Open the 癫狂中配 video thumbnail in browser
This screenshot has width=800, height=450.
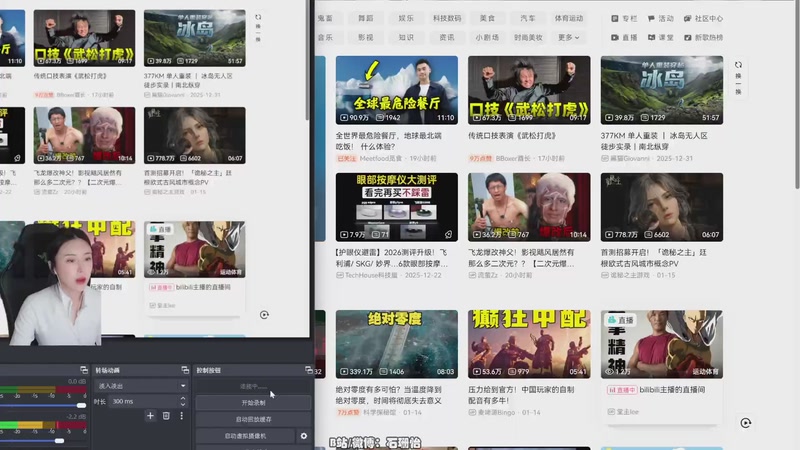pyautogui.click(x=529, y=344)
